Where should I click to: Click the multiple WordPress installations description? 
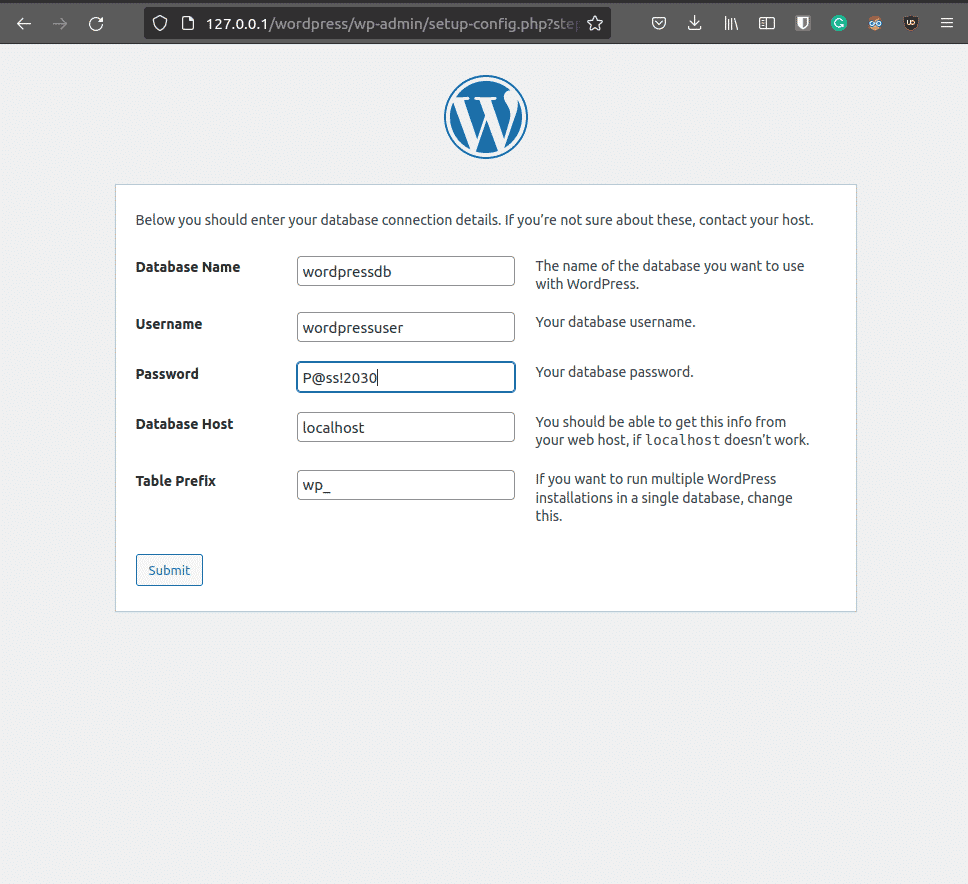pos(664,498)
